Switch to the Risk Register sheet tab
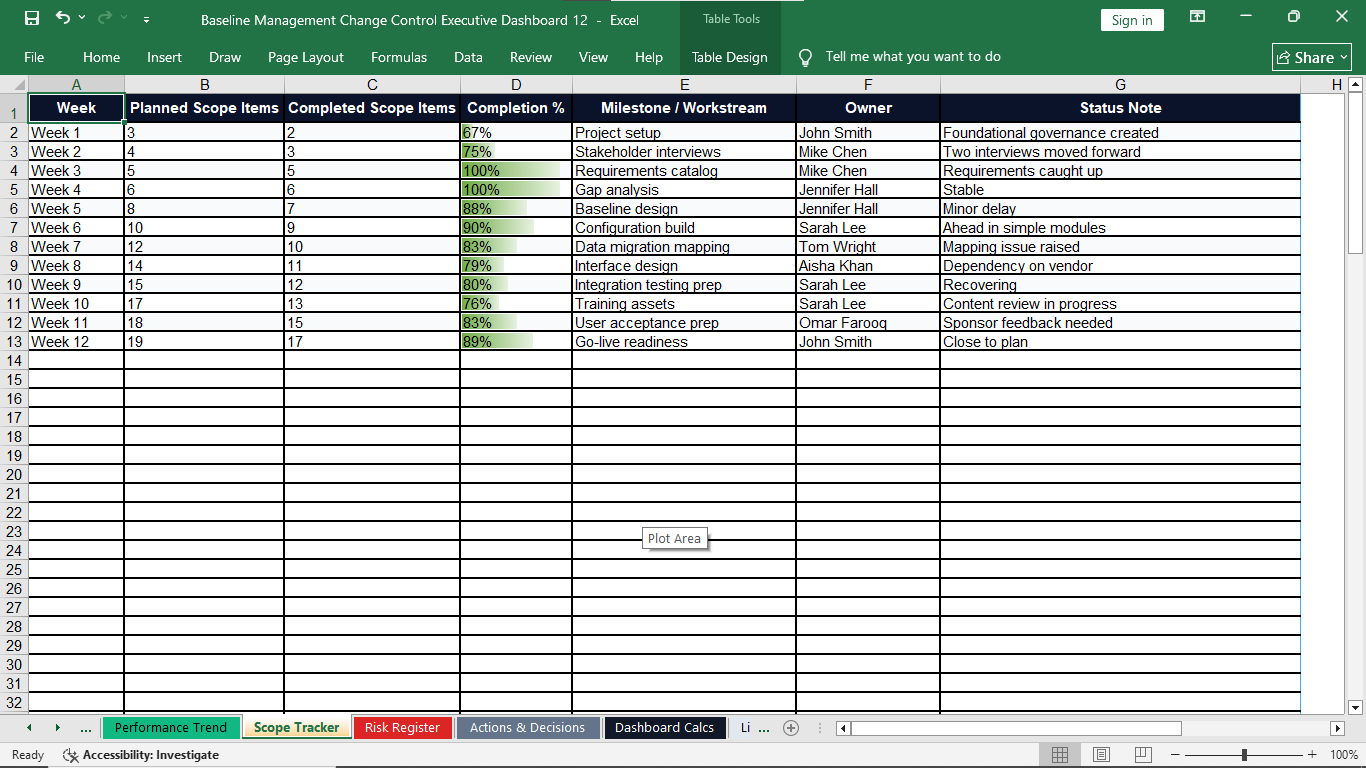This screenshot has height=768, width=1366. pyautogui.click(x=402, y=728)
